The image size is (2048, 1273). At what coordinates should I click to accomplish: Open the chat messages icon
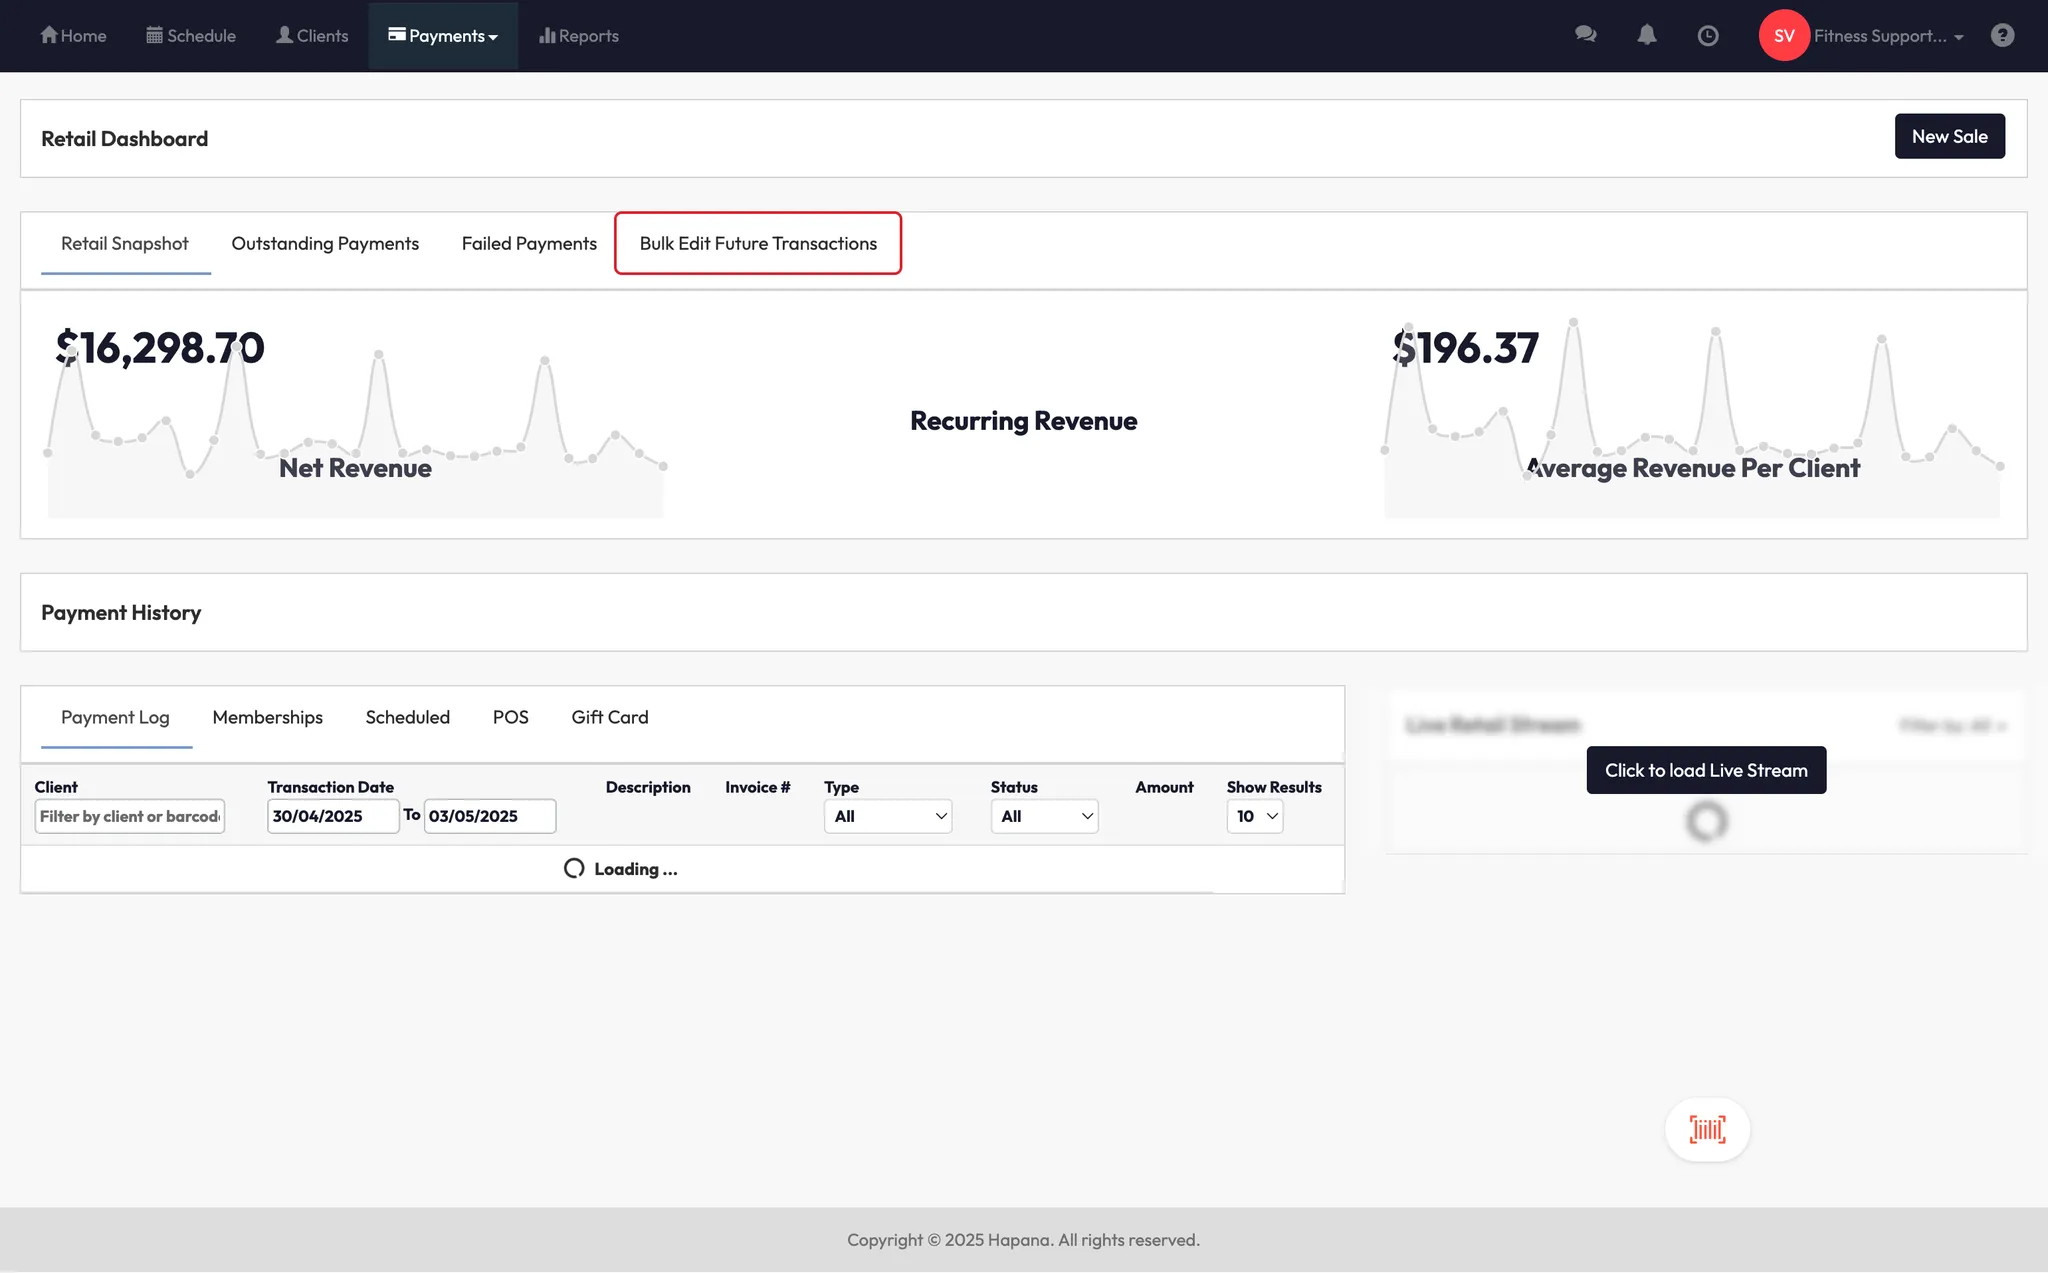[x=1585, y=35]
